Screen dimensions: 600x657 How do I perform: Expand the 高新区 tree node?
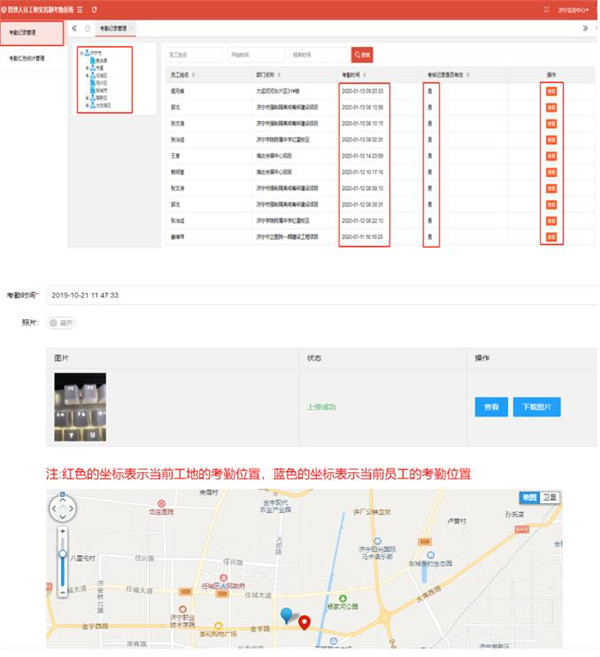click(x=87, y=98)
